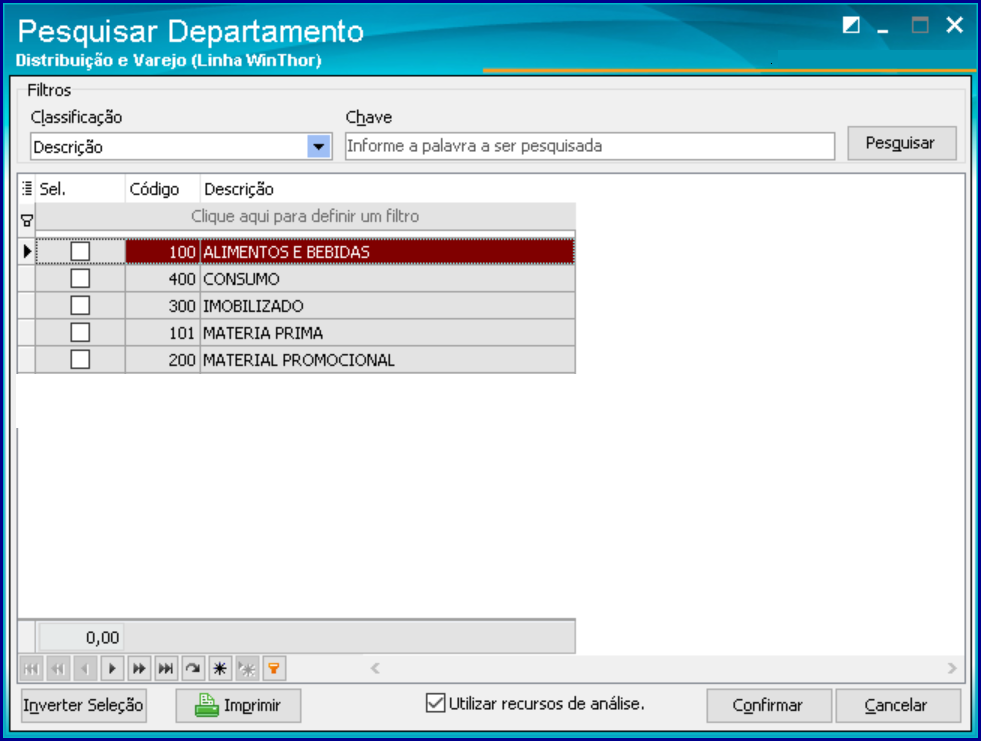
Task: Click the Inverter Seleção button
Action: pyautogui.click(x=83, y=705)
